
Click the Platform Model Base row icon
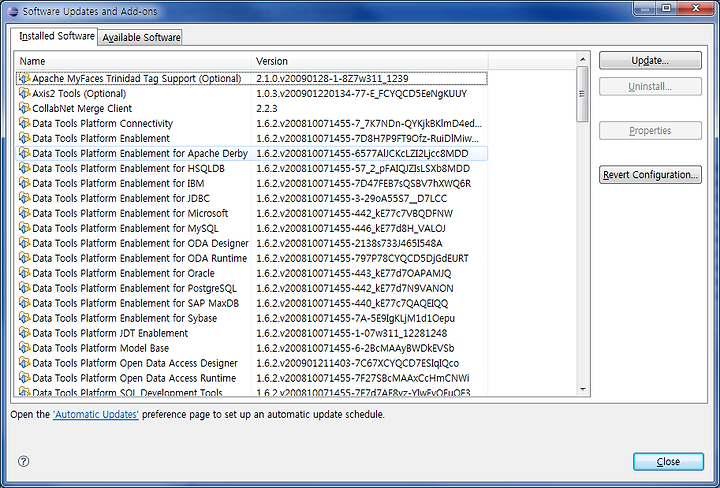click(x=24, y=348)
